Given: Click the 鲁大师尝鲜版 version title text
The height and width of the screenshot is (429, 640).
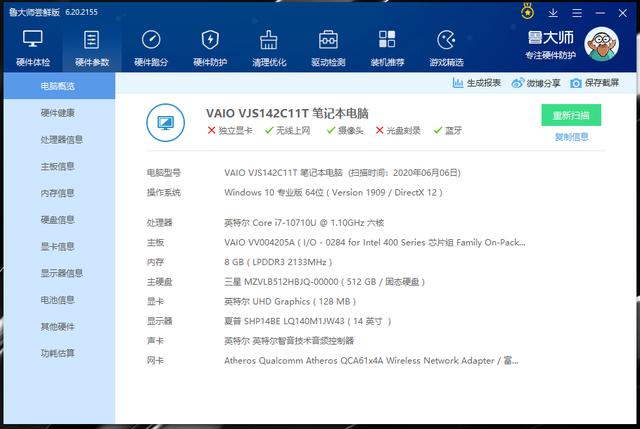Looking at the screenshot, I should click(53, 12).
